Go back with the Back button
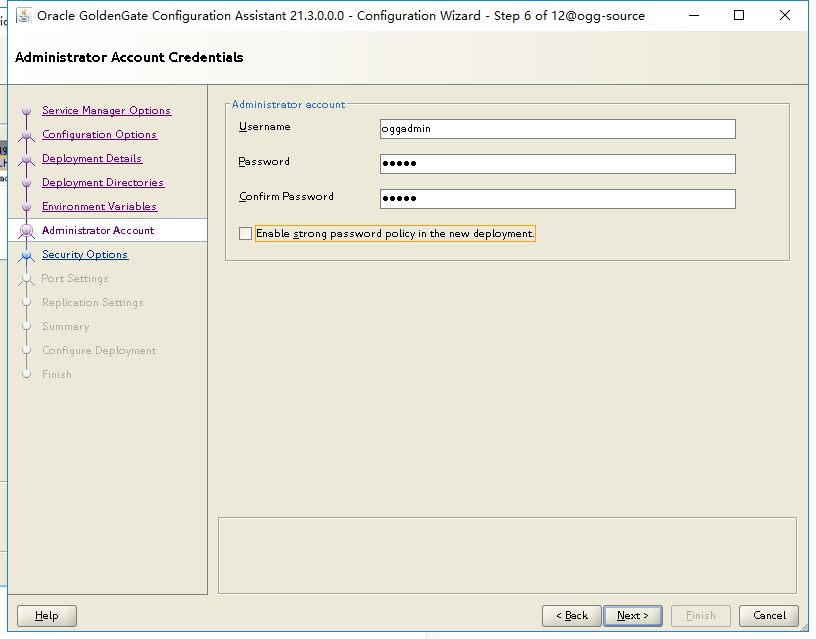The height and width of the screenshot is (639, 816). tap(571, 616)
